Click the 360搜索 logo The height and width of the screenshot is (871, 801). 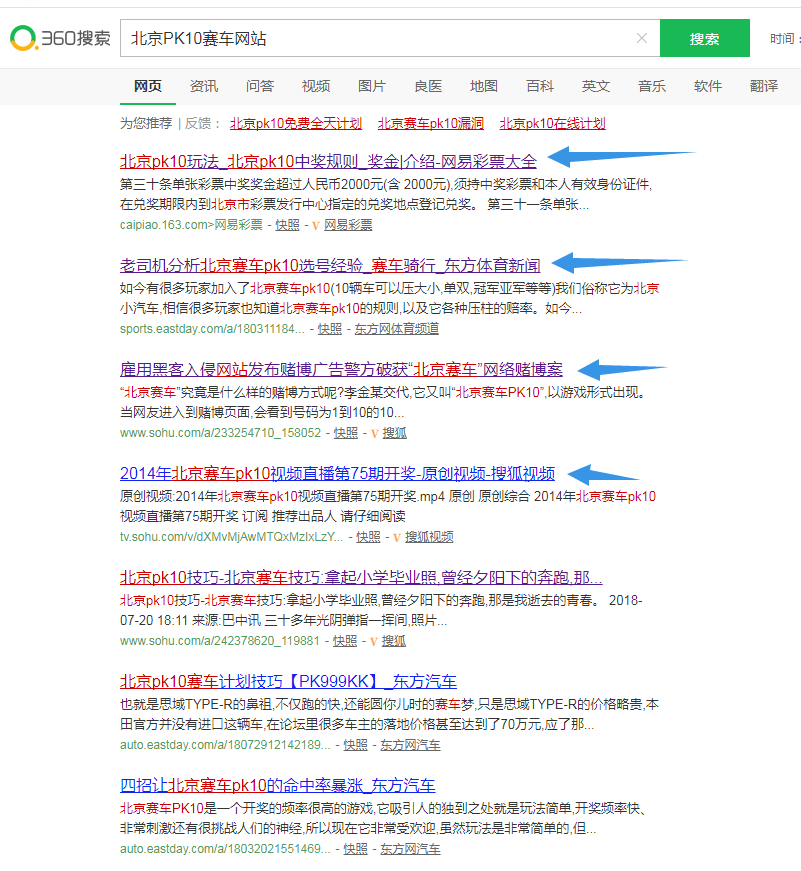60,38
